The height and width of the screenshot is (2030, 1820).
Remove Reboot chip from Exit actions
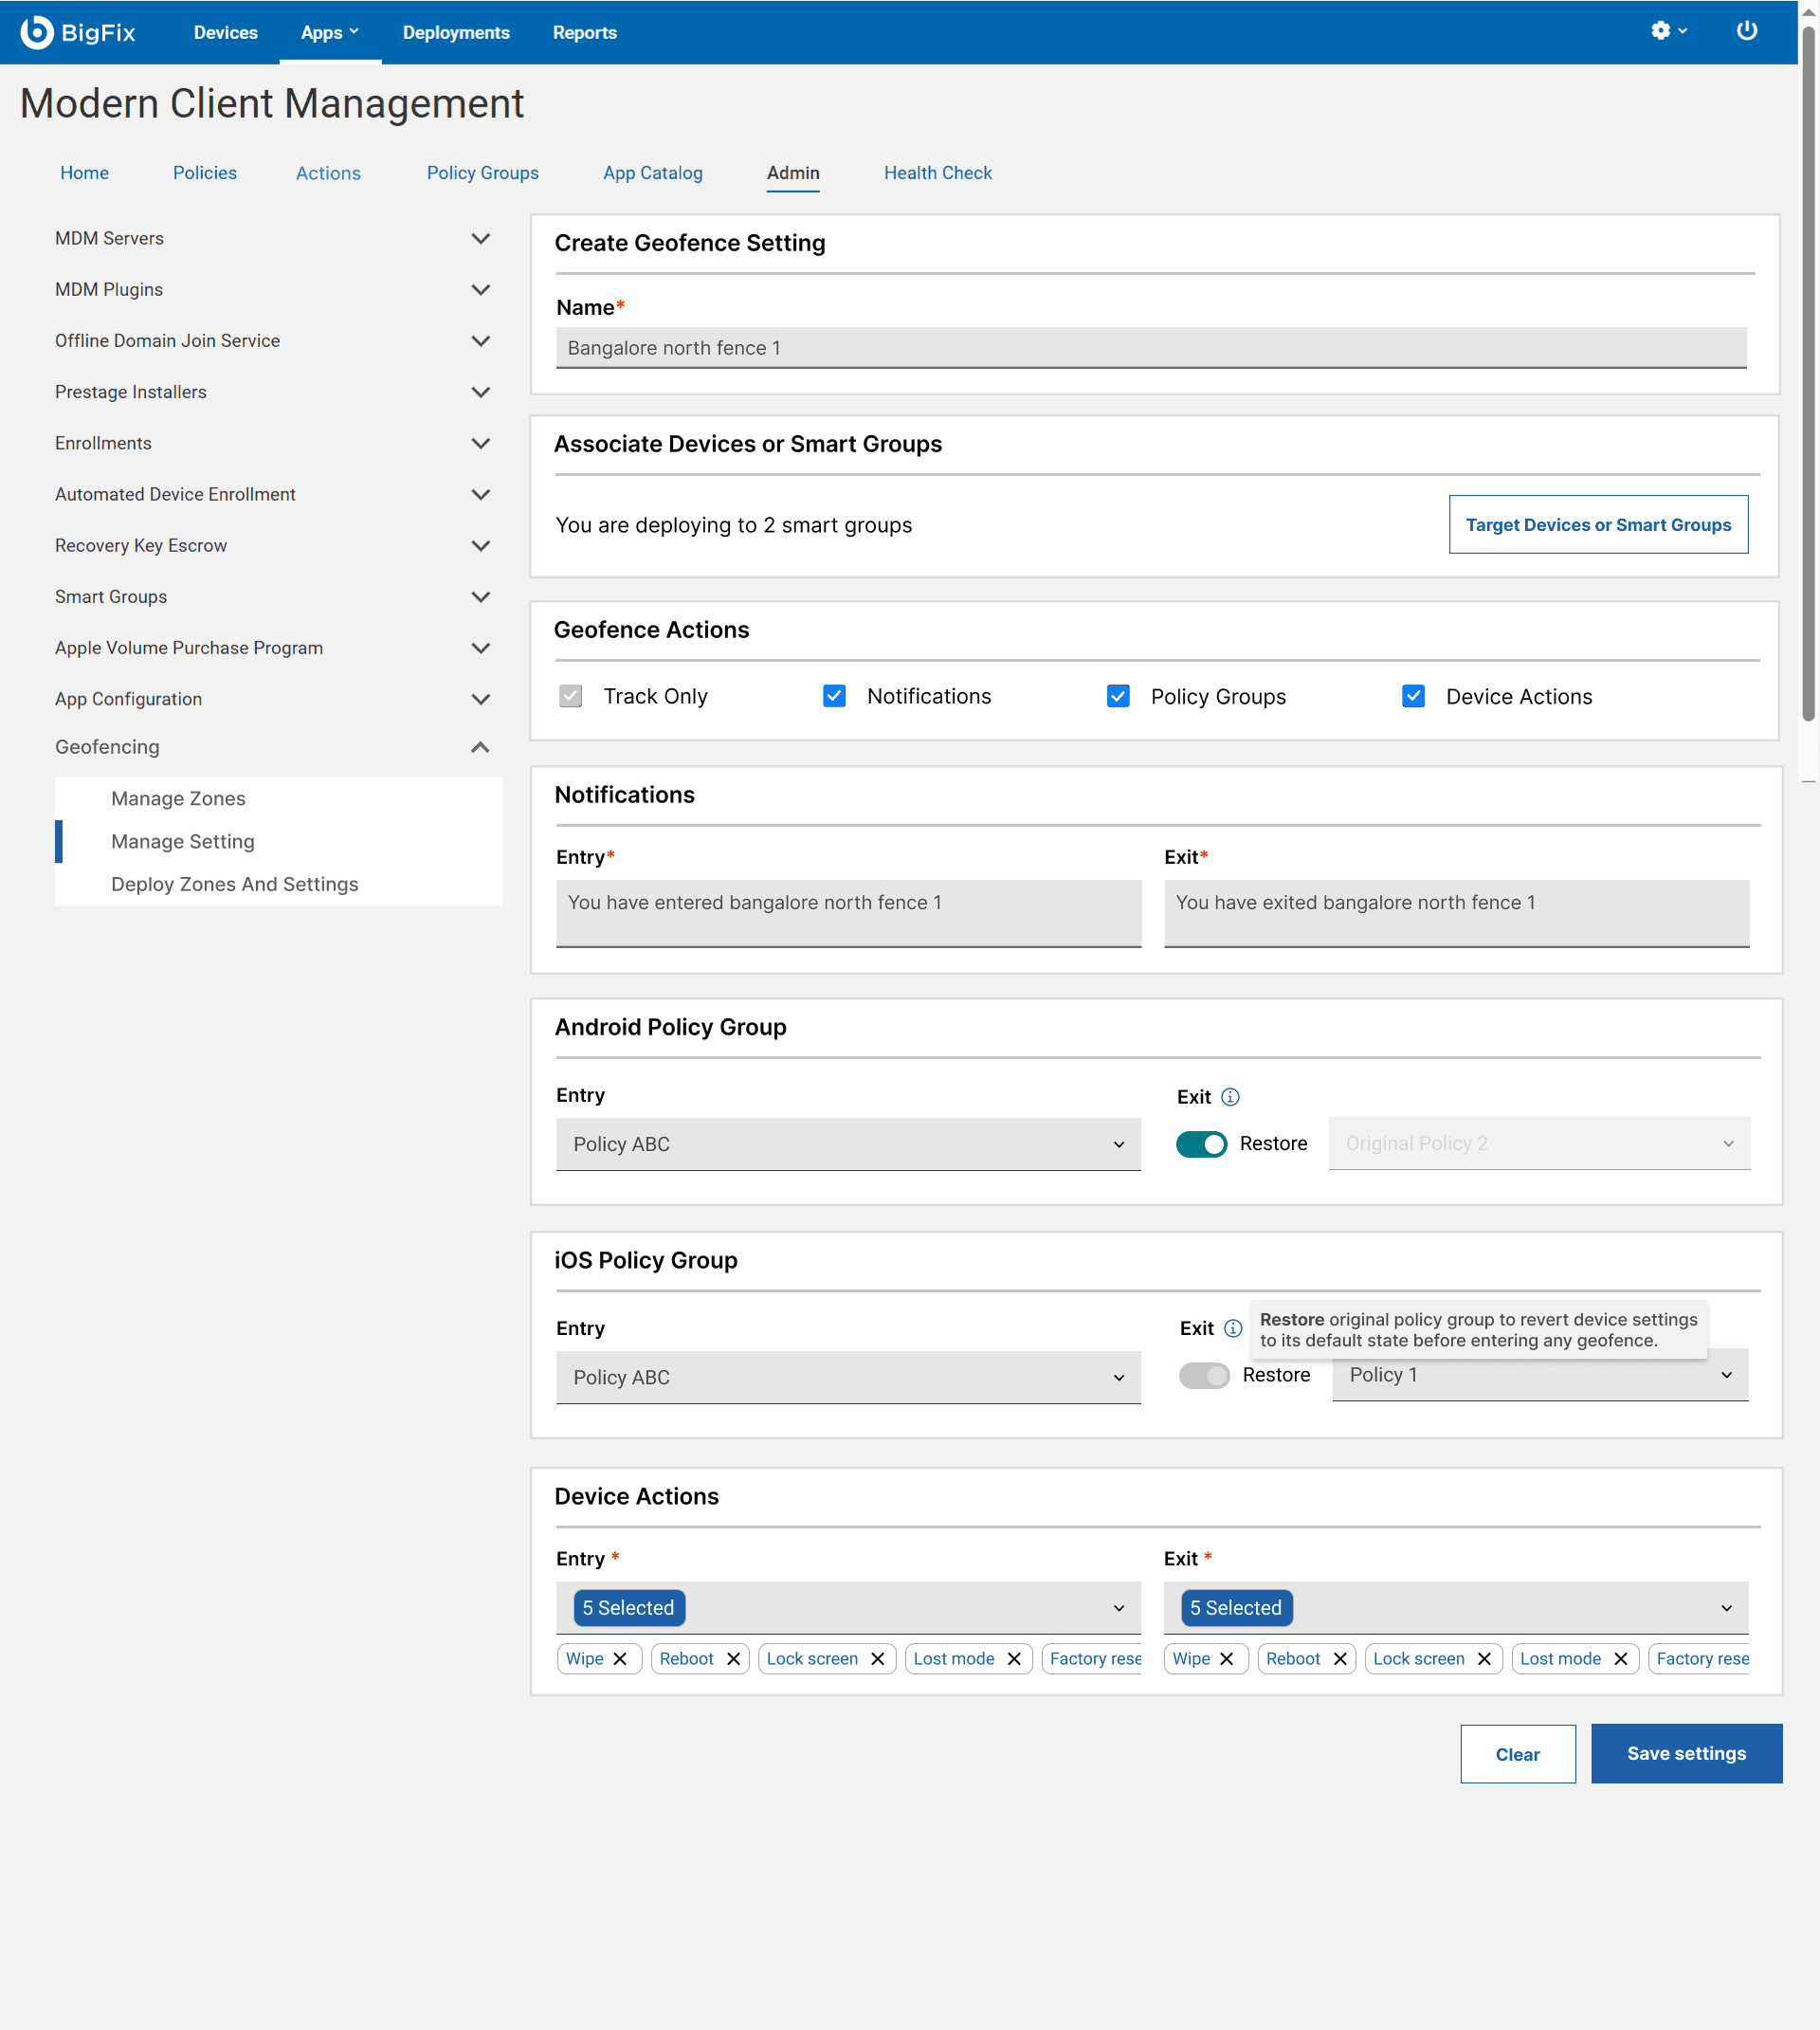pos(1340,1658)
